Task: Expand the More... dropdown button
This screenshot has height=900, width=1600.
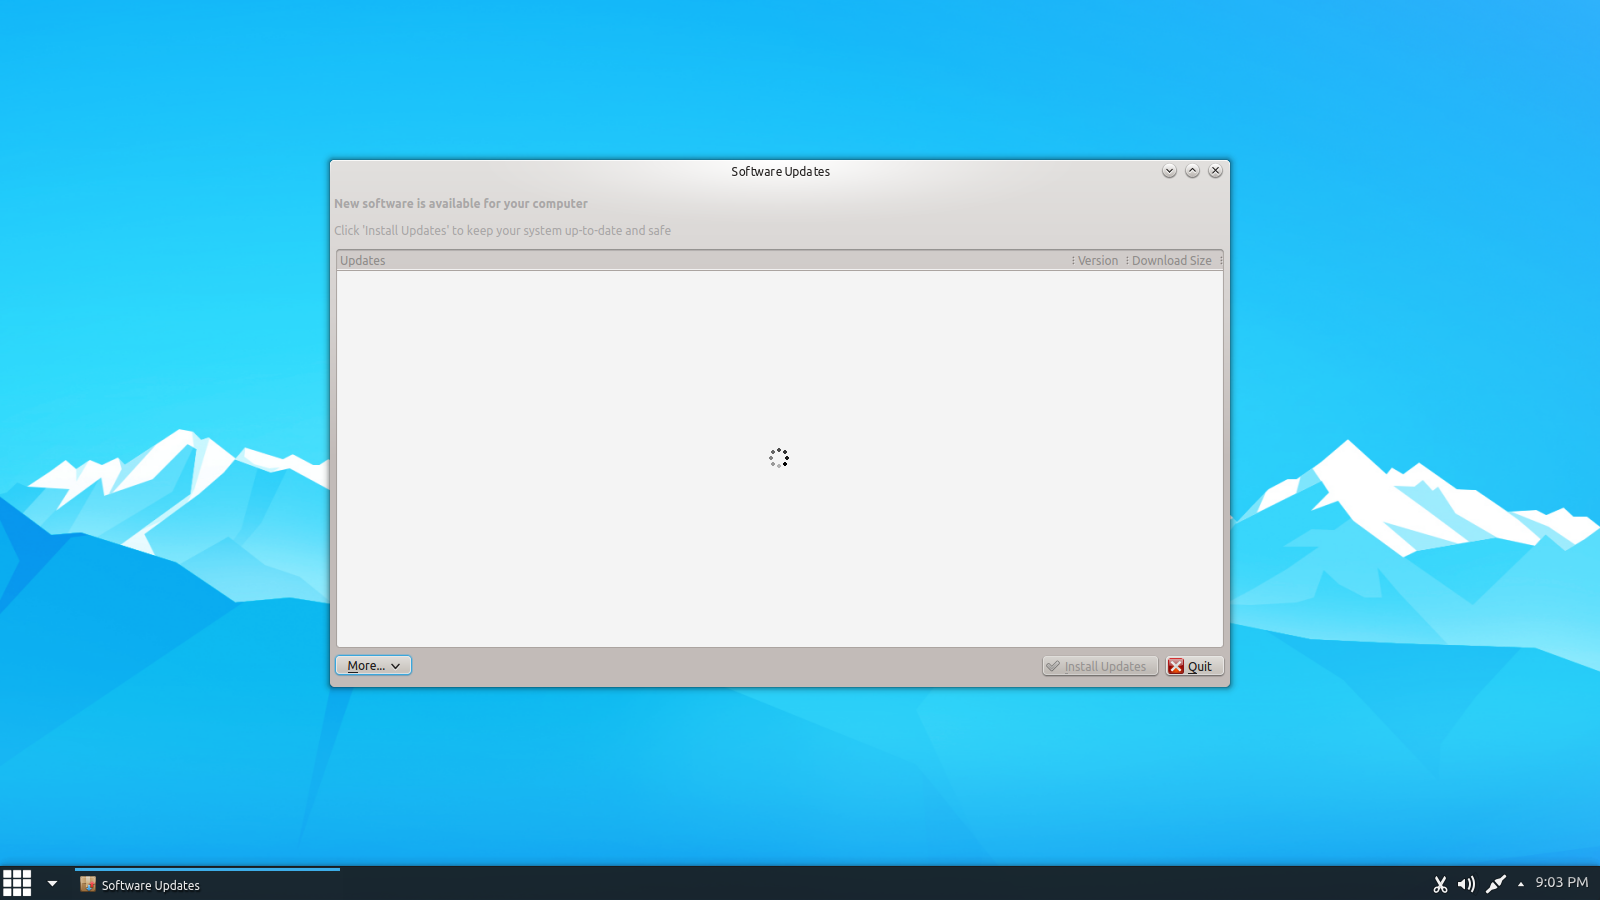Action: point(373,666)
